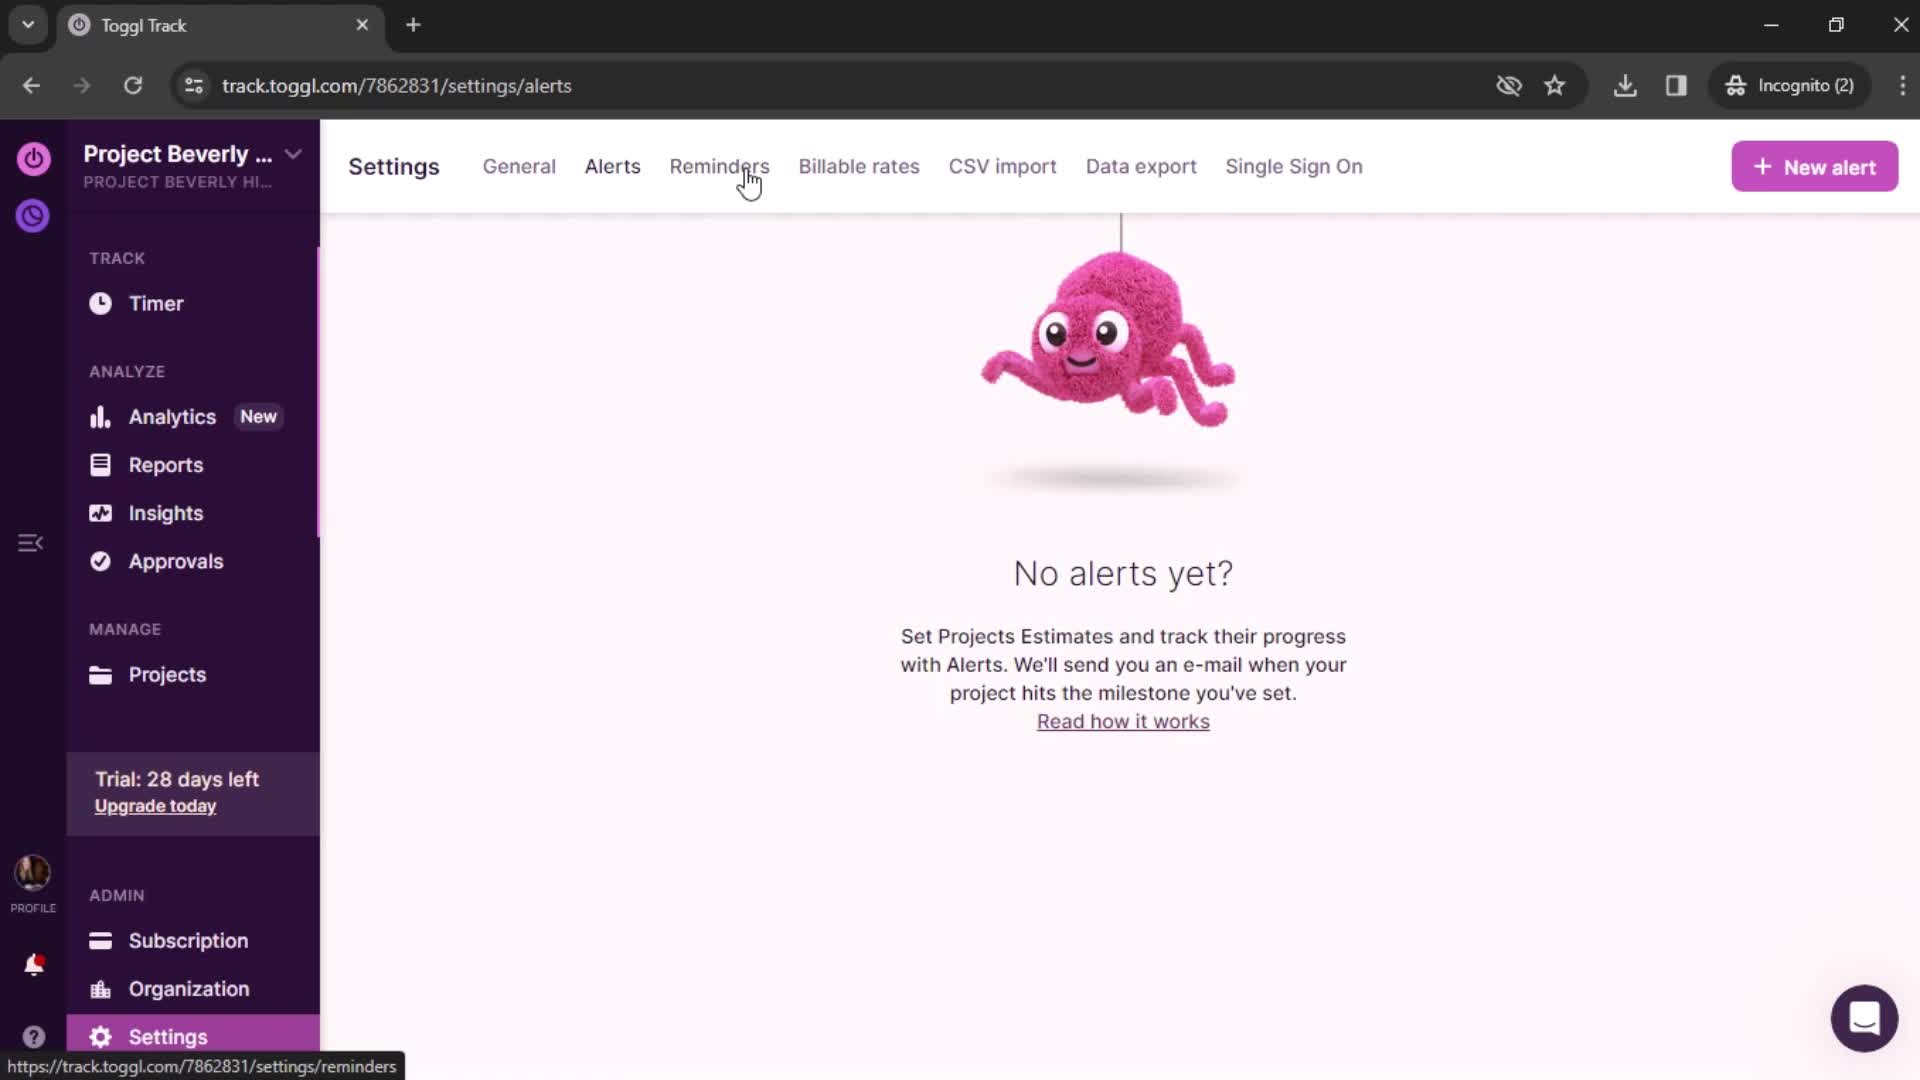Click Read how it works link
The height and width of the screenshot is (1080, 1920).
(1124, 721)
